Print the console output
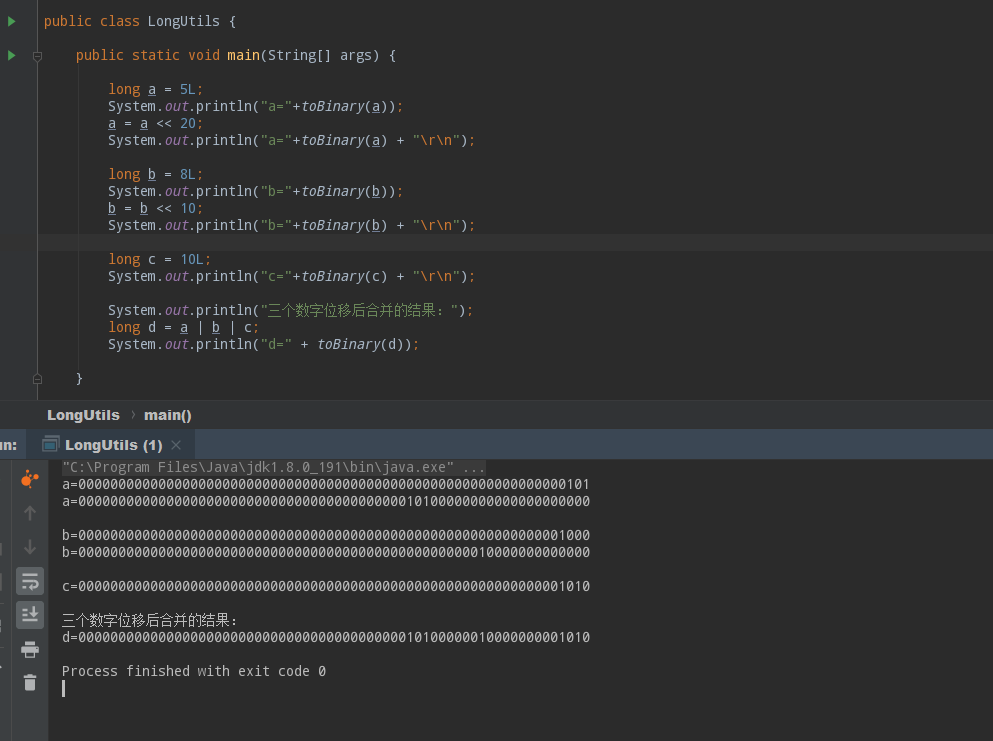The height and width of the screenshot is (741, 993). click(30, 649)
